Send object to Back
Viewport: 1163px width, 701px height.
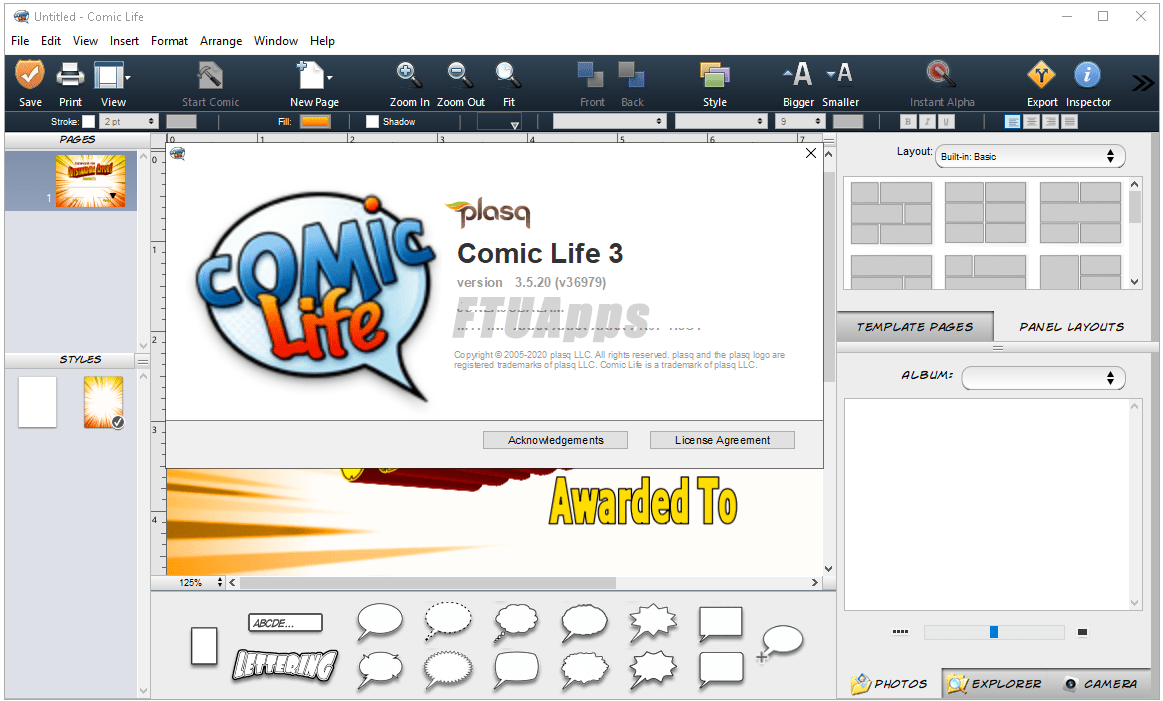point(632,75)
